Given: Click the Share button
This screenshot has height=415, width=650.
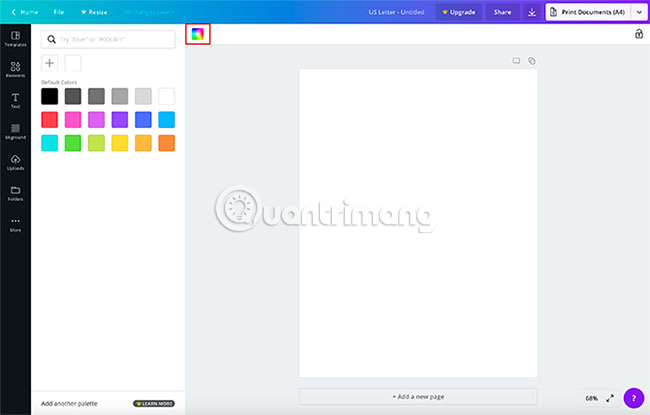Looking at the screenshot, I should point(502,12).
